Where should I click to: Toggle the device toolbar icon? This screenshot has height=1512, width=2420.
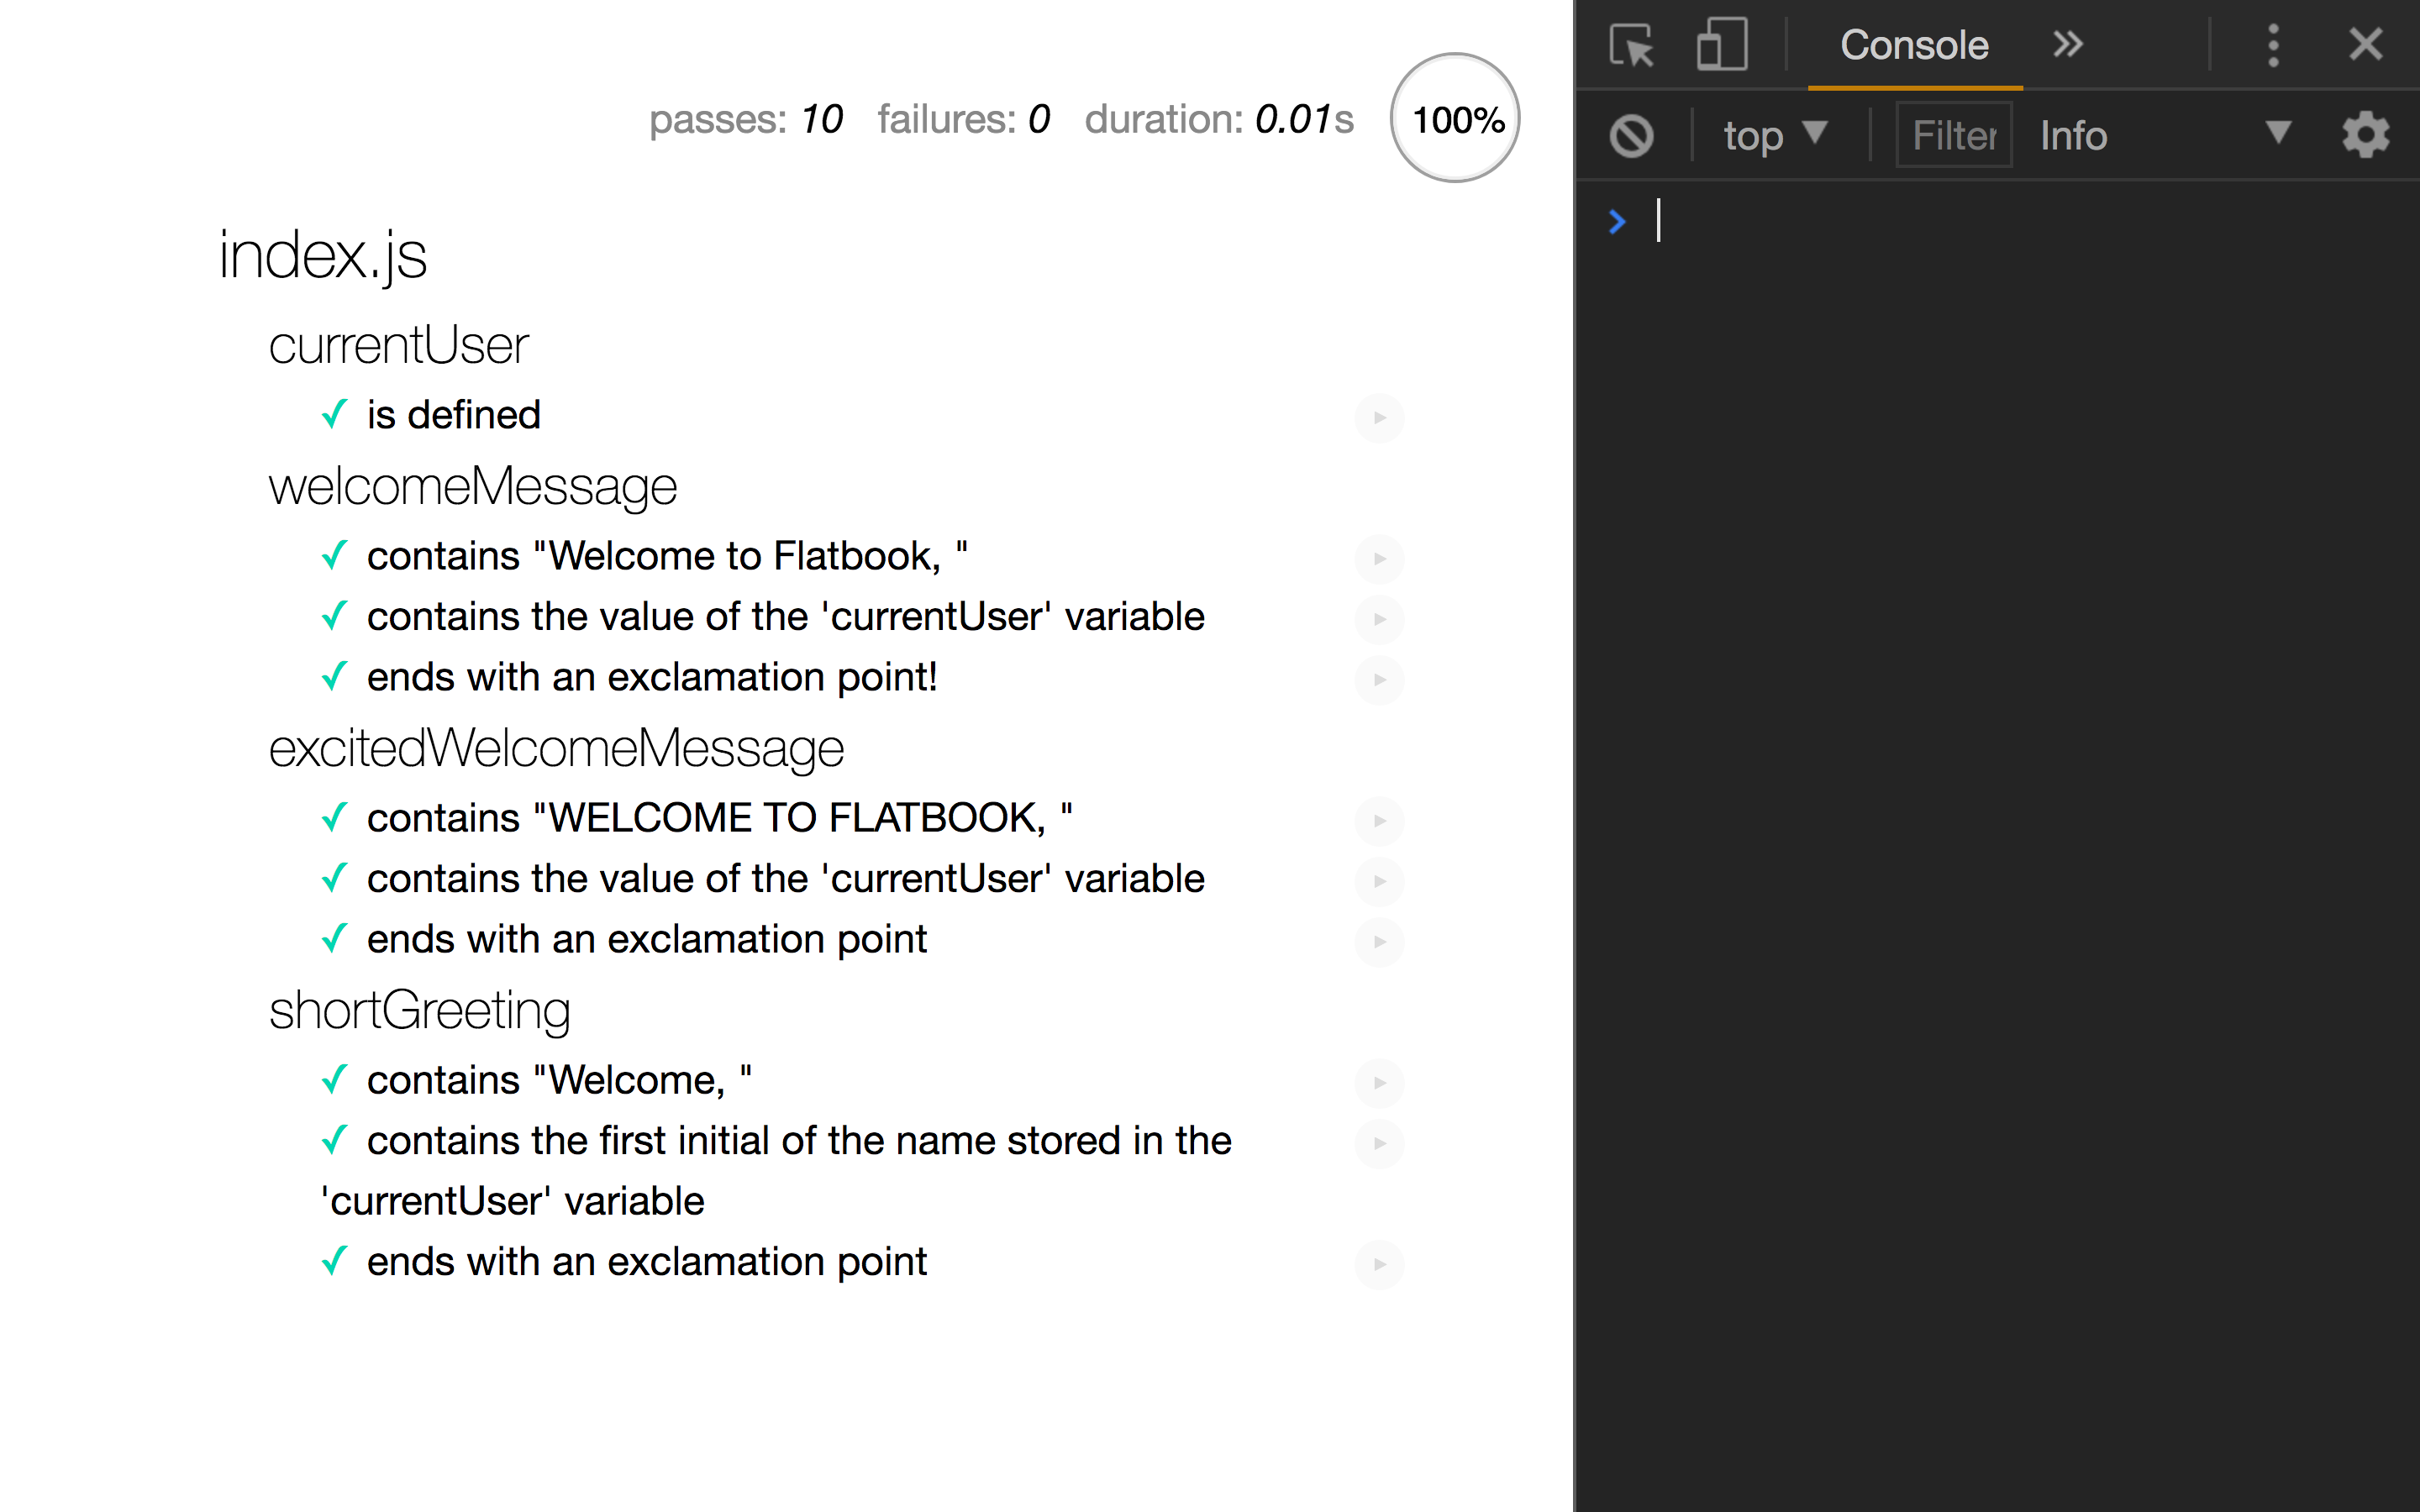(1721, 46)
